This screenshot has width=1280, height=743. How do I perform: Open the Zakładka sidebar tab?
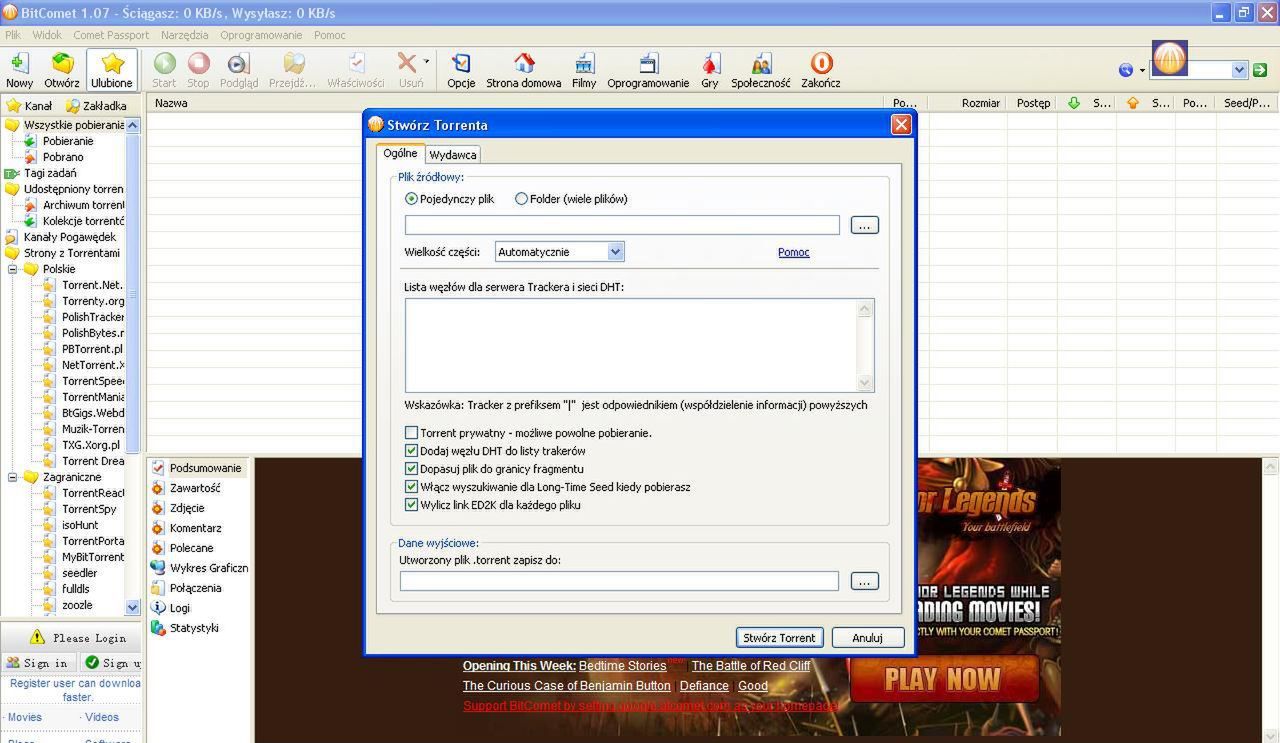click(x=96, y=105)
